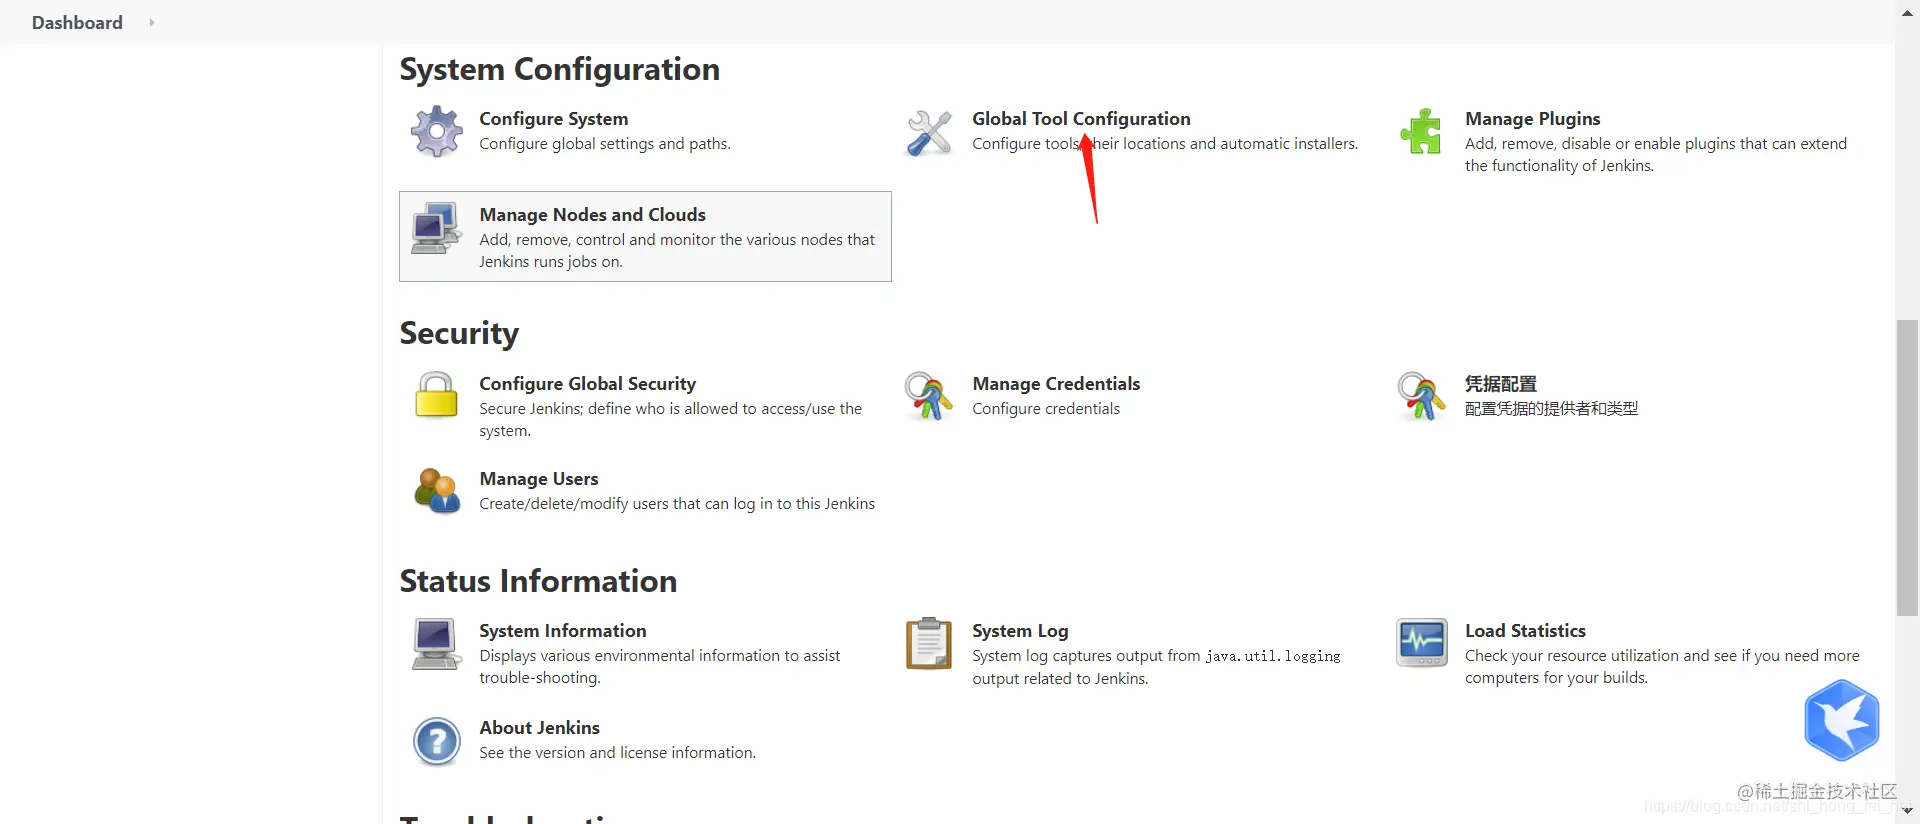Click the 'Check your resource utilization' description text
This screenshot has height=824, width=1920.
[x=1662, y=667]
